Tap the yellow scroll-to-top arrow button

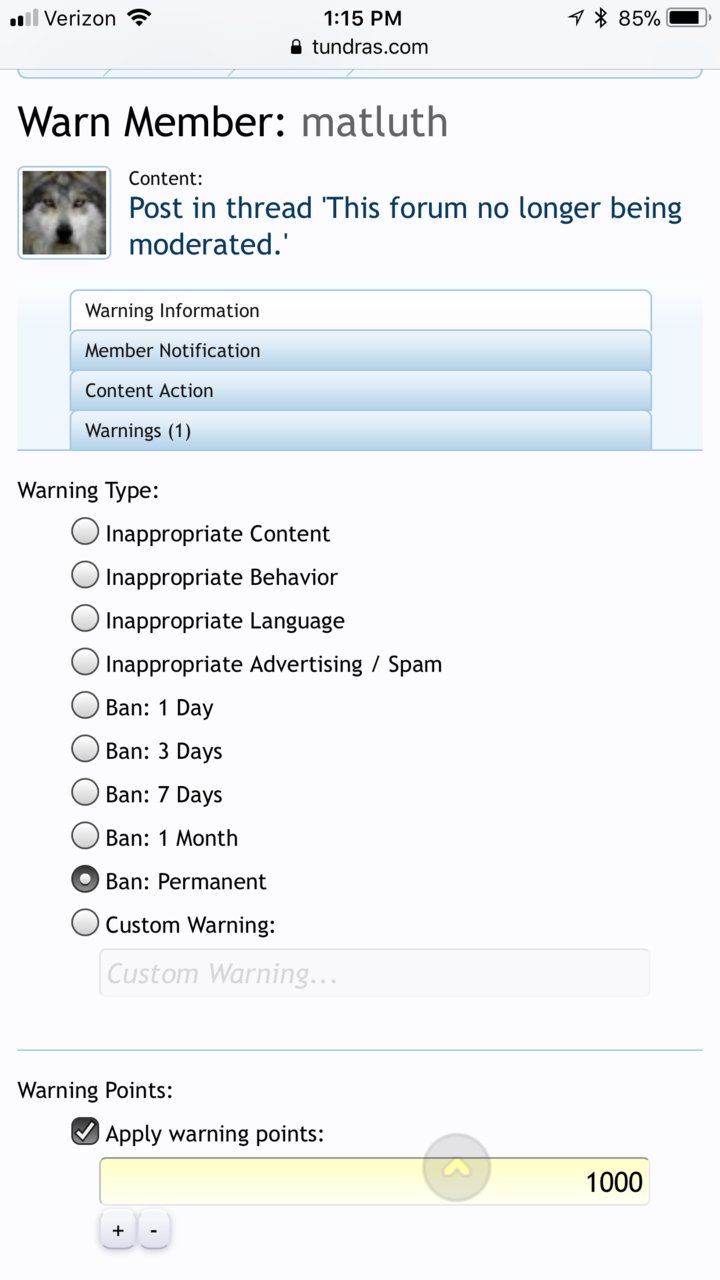(x=457, y=1167)
